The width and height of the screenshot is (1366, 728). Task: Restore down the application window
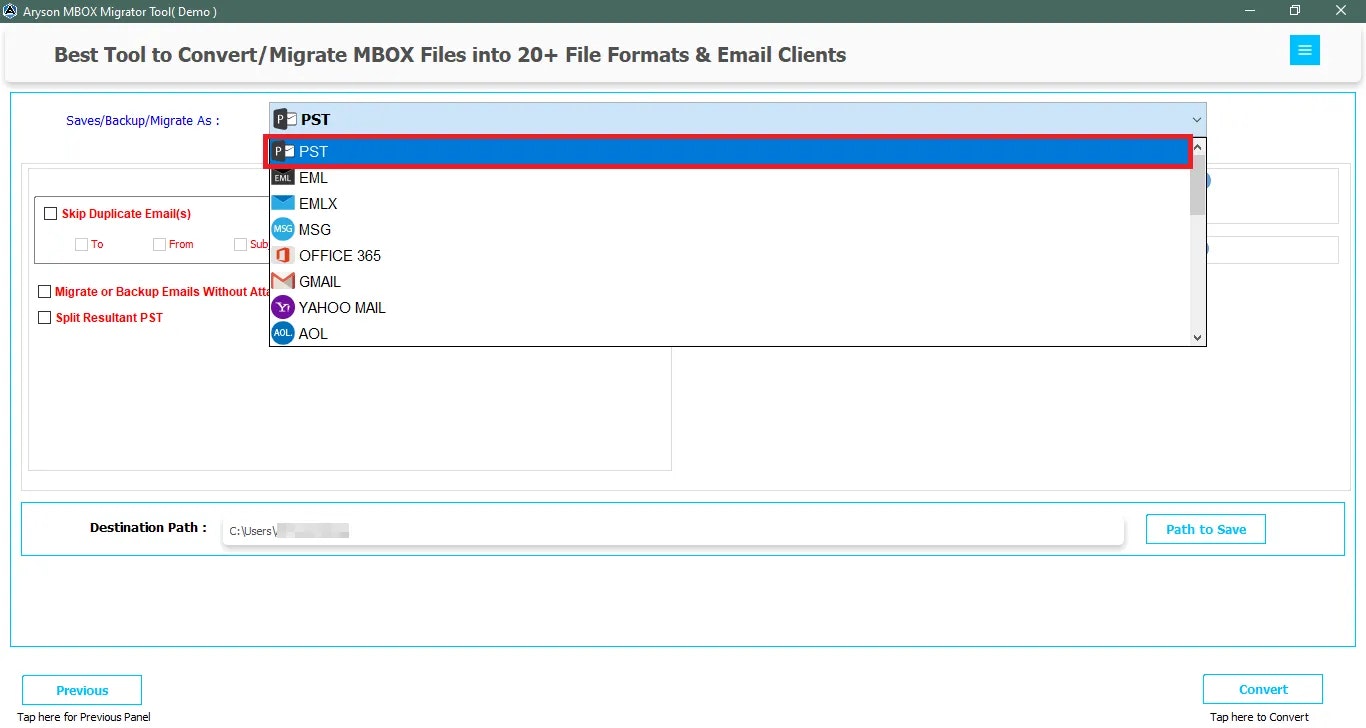[x=1295, y=11]
